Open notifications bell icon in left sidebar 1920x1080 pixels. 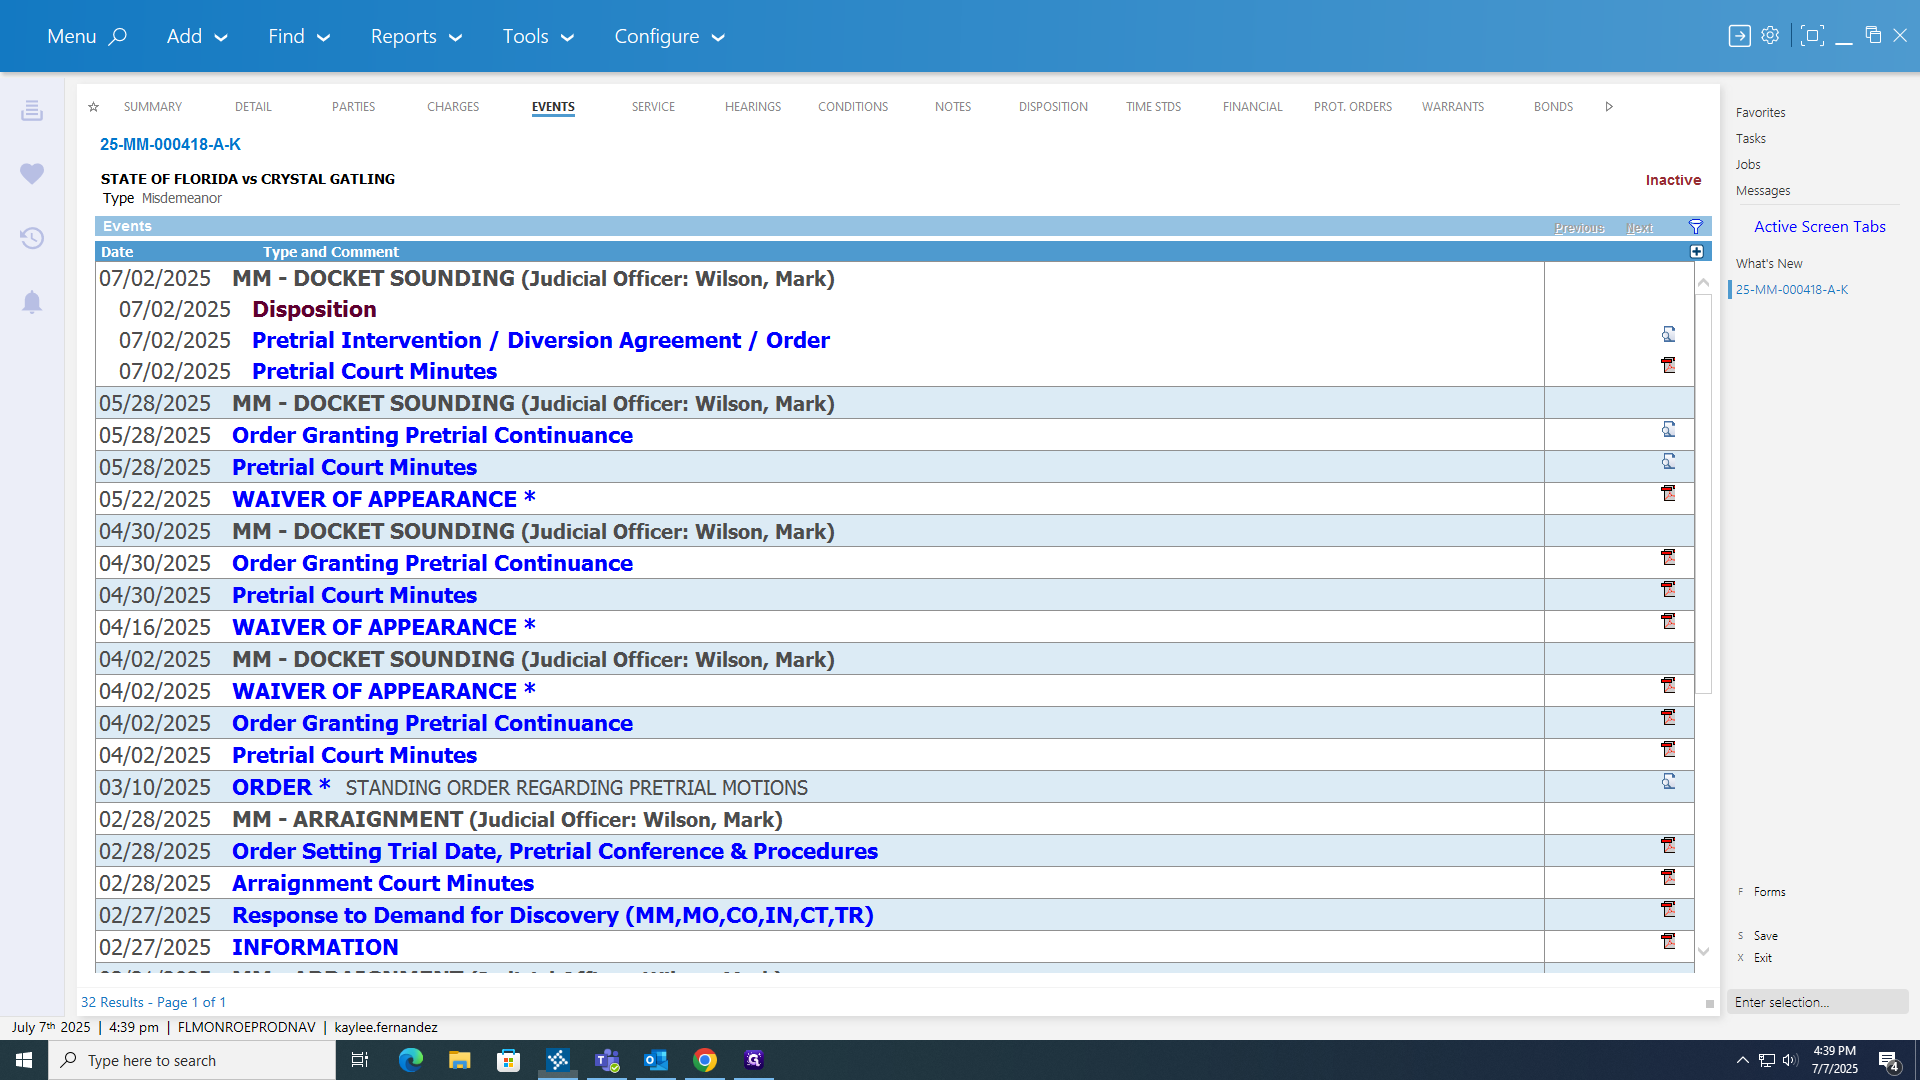(32, 302)
